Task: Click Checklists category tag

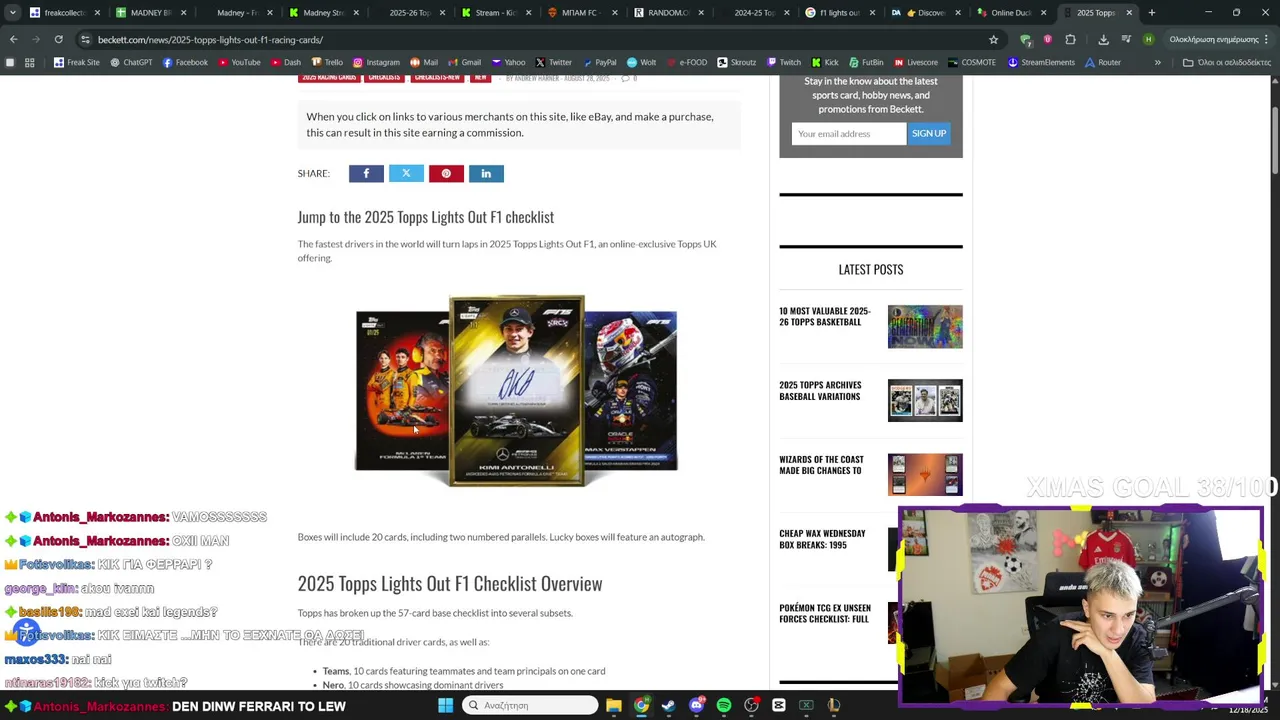Action: [x=384, y=78]
